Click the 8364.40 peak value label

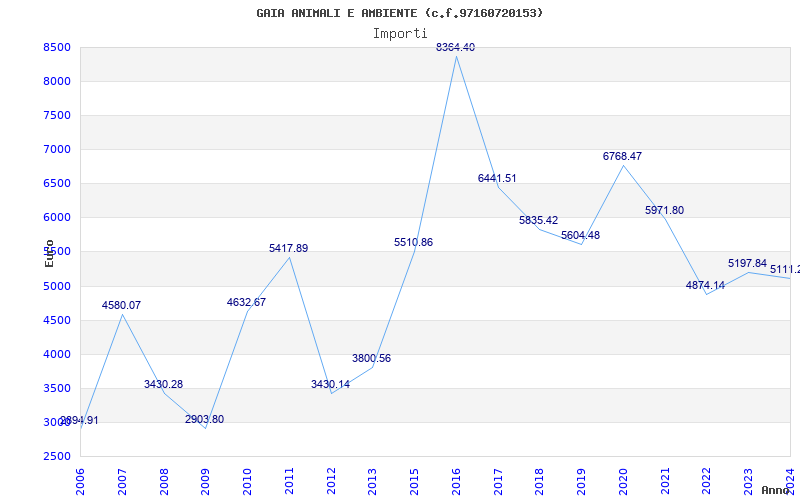pos(456,47)
